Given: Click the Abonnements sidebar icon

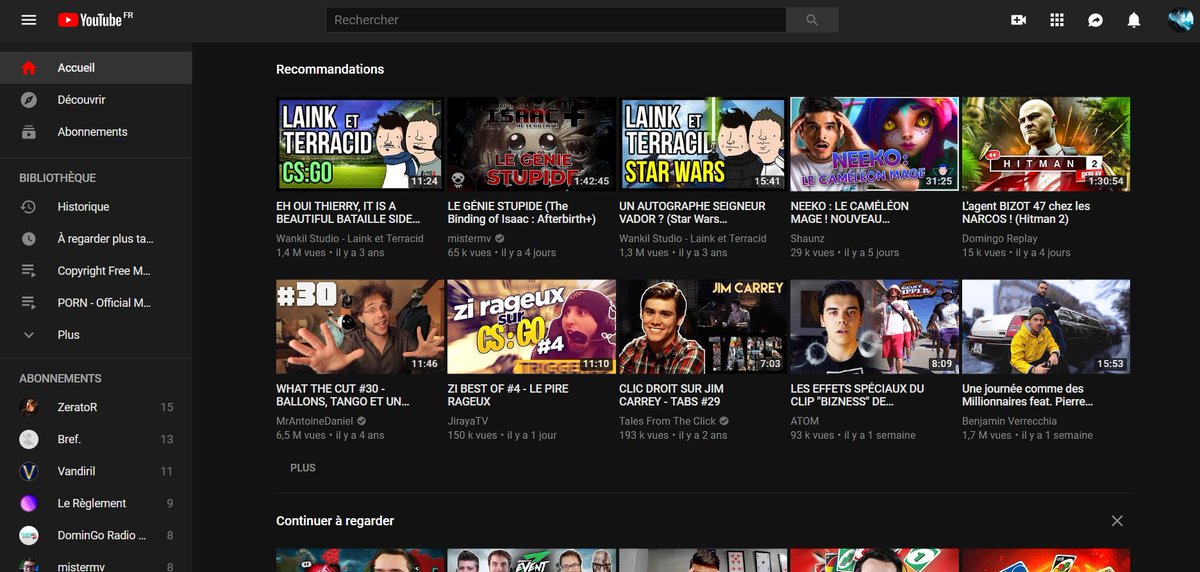Looking at the screenshot, I should pos(29,132).
